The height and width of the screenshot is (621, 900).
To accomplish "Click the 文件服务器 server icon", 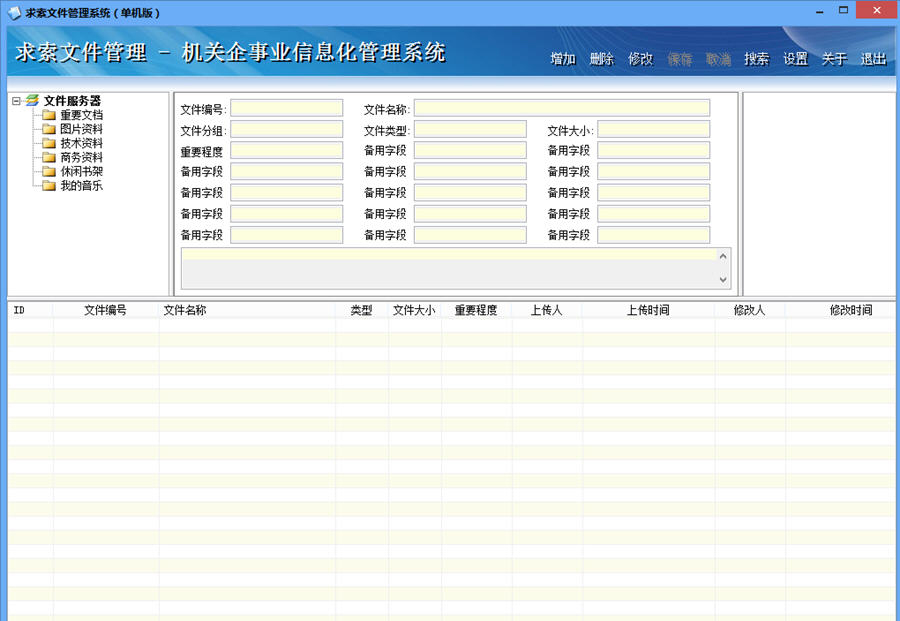I will click(32, 100).
